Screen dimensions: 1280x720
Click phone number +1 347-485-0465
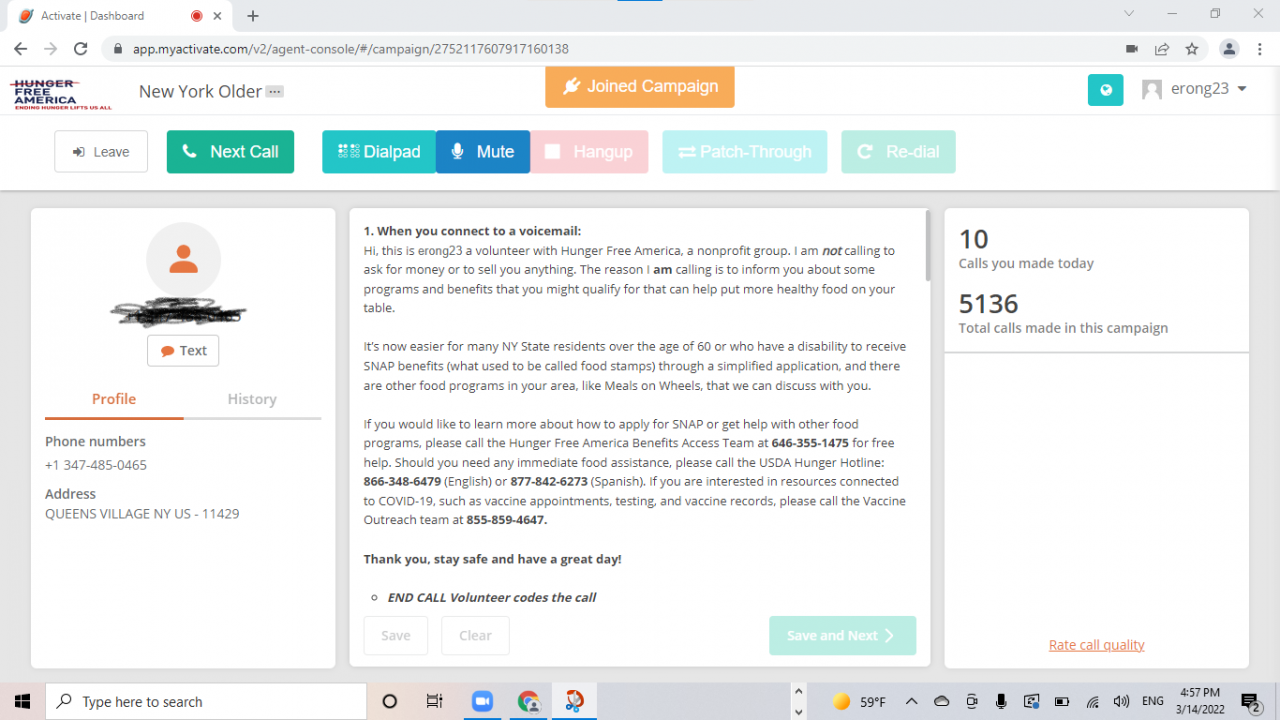[x=96, y=465]
